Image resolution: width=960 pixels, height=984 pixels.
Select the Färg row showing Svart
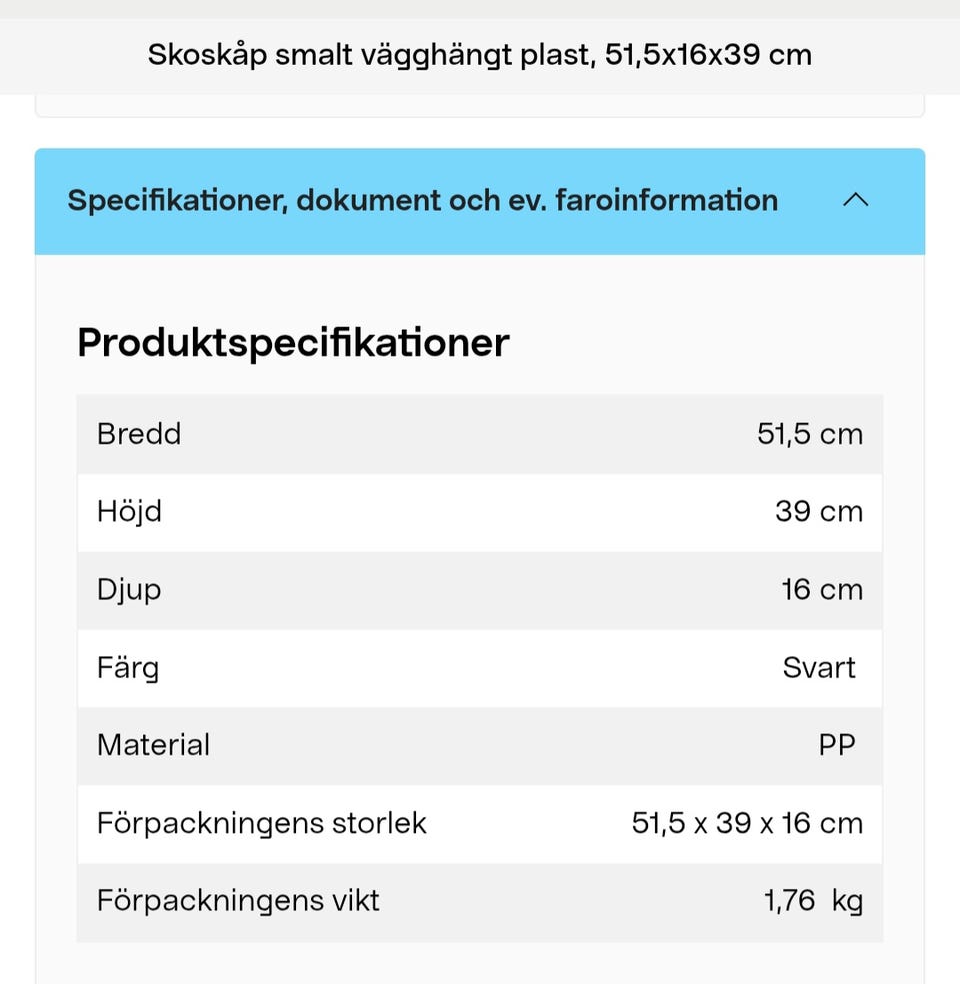(x=480, y=668)
